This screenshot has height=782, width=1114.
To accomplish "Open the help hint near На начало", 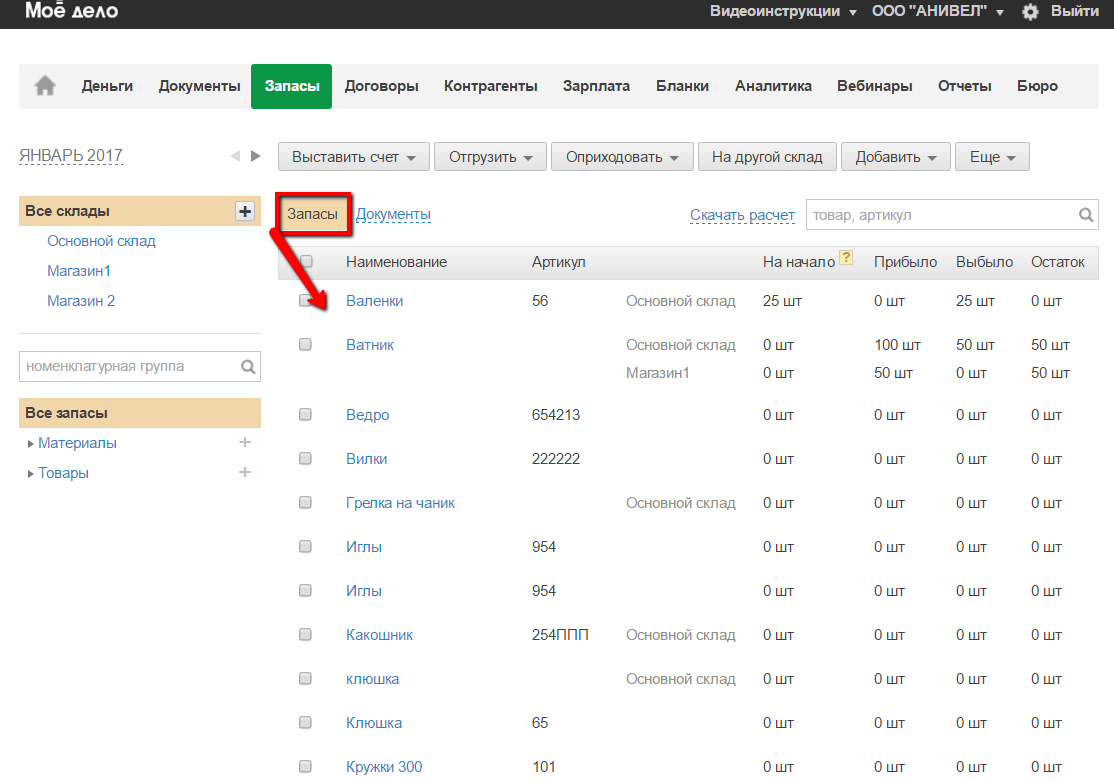I will click(846, 259).
